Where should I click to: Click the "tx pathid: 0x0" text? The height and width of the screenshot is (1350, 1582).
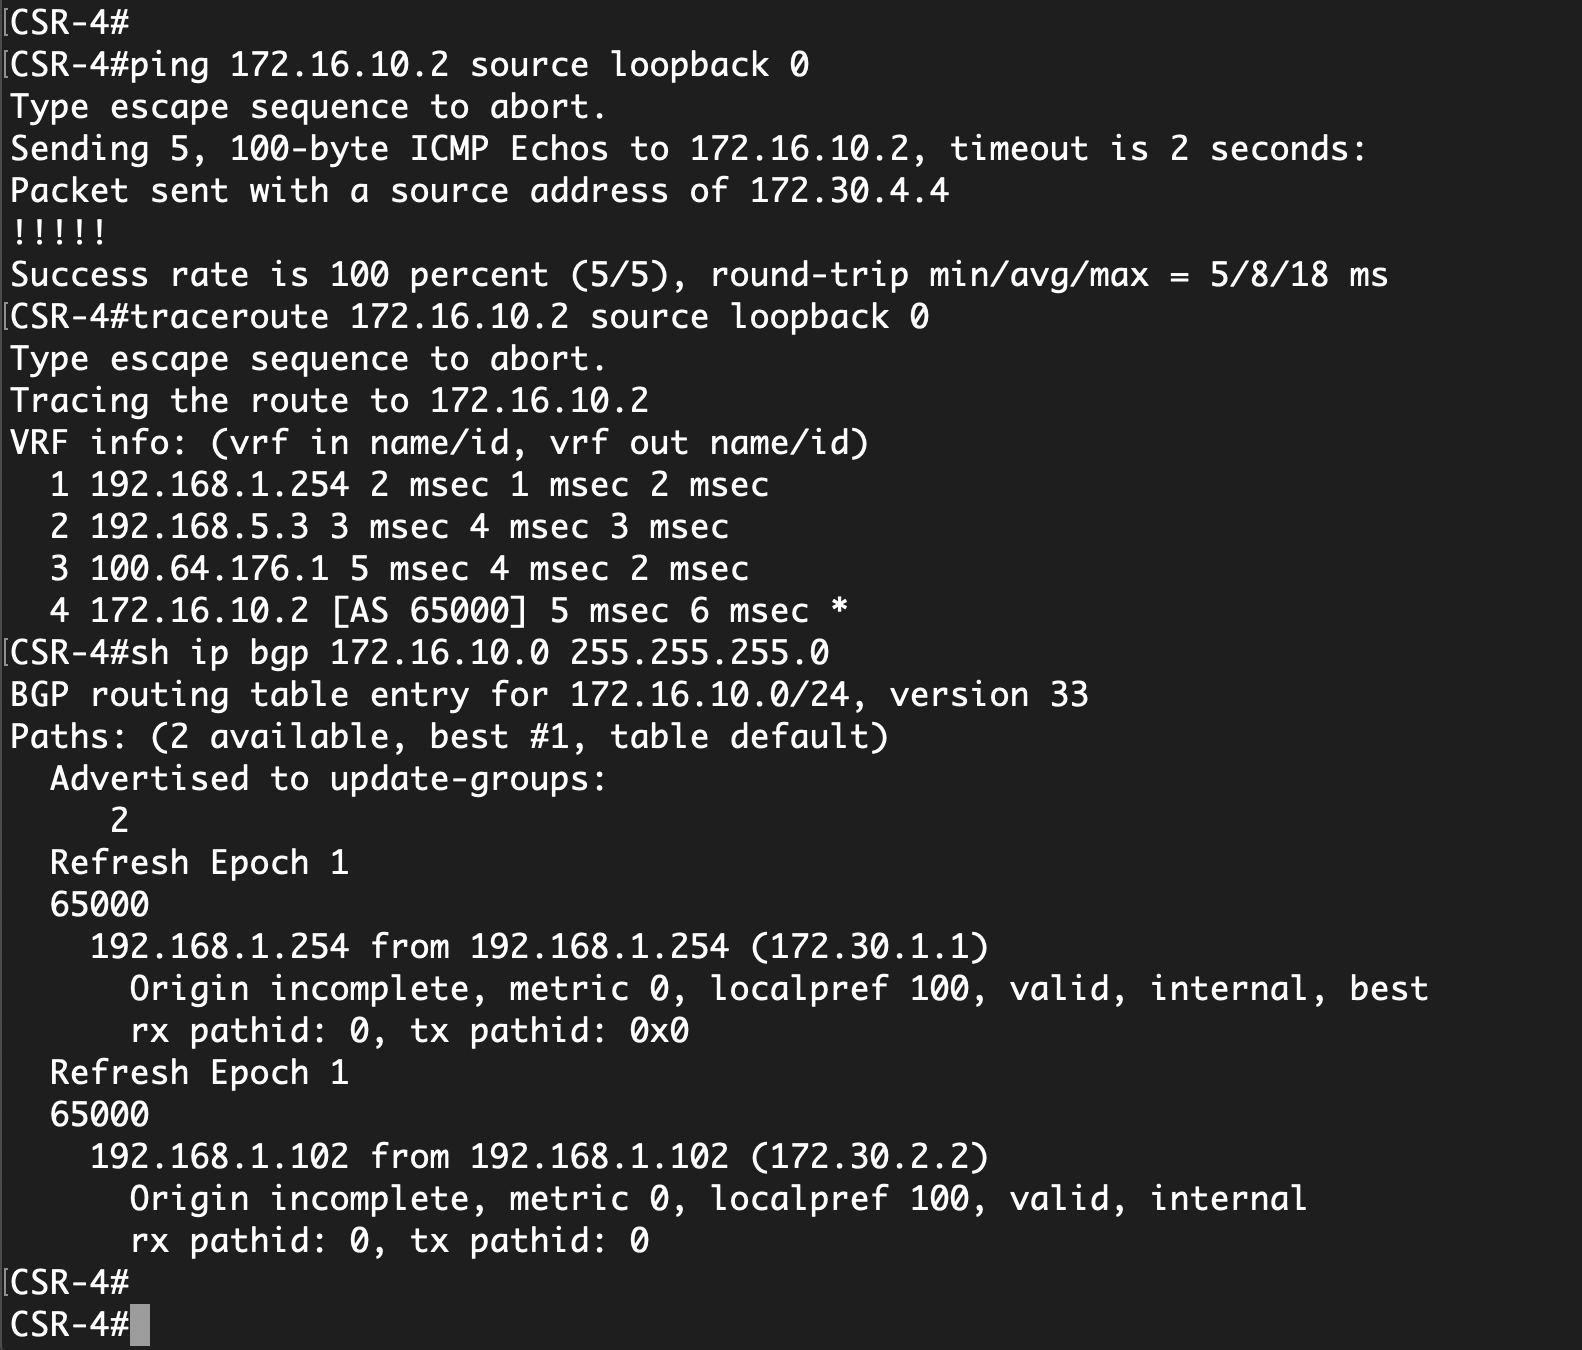[x=549, y=1031]
